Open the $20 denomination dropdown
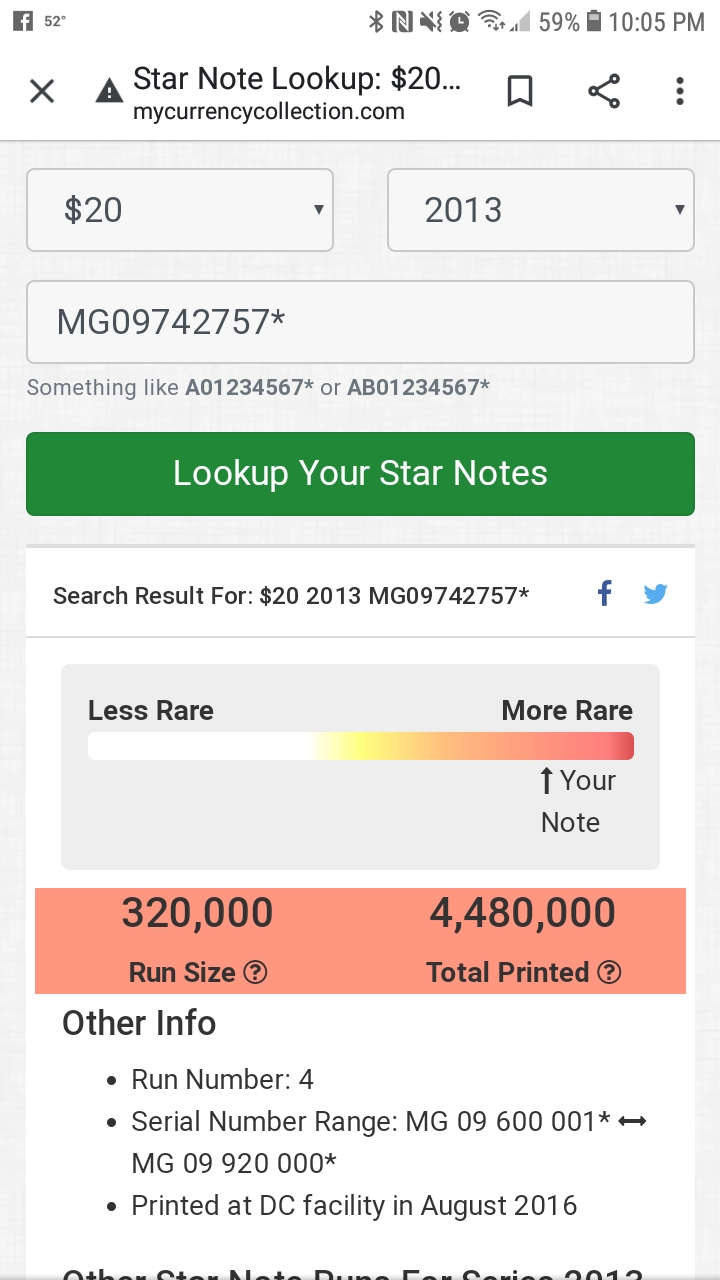 point(180,210)
